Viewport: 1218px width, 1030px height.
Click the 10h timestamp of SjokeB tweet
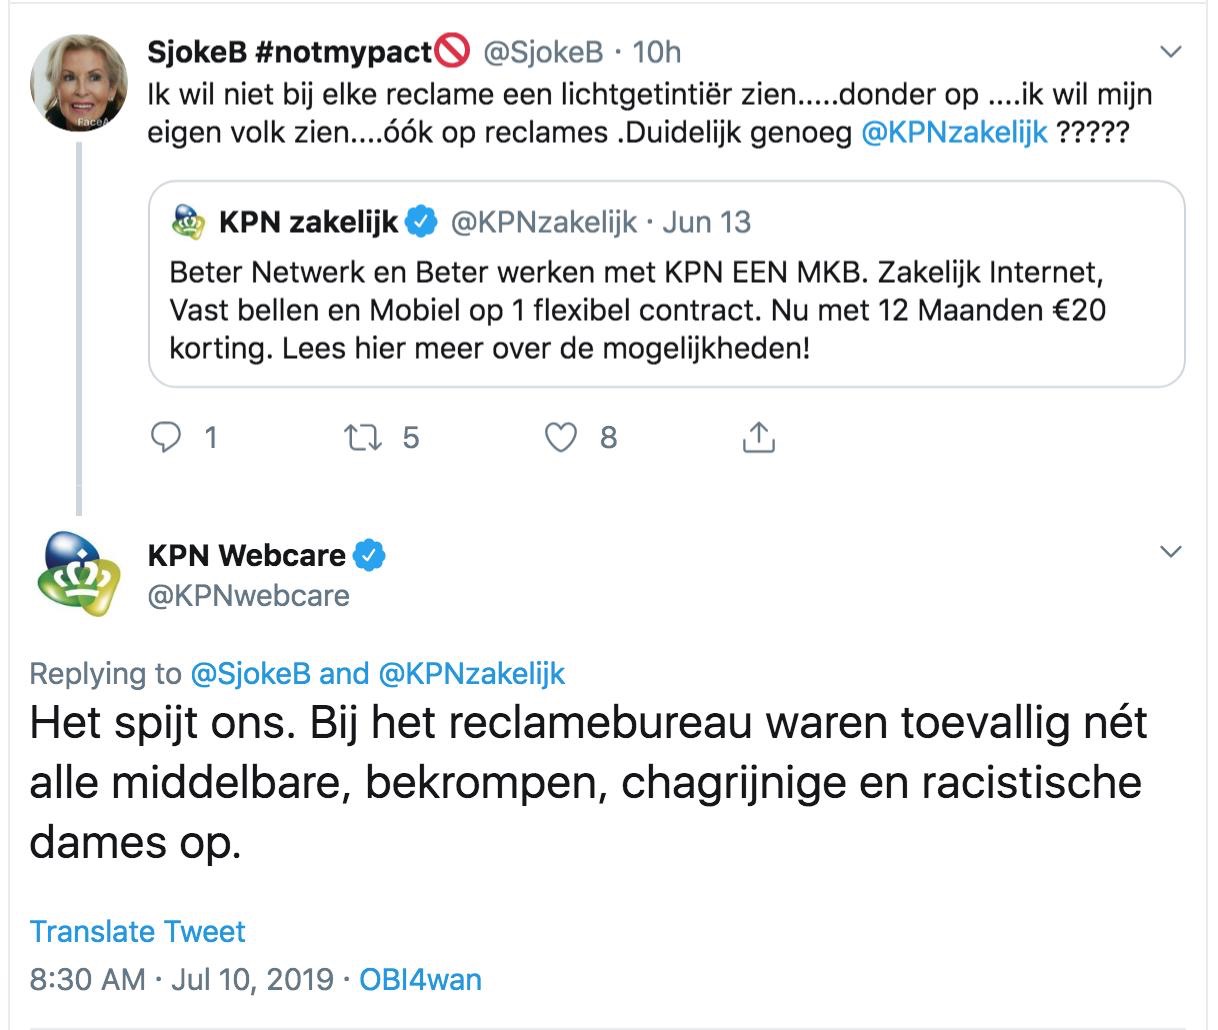657,52
